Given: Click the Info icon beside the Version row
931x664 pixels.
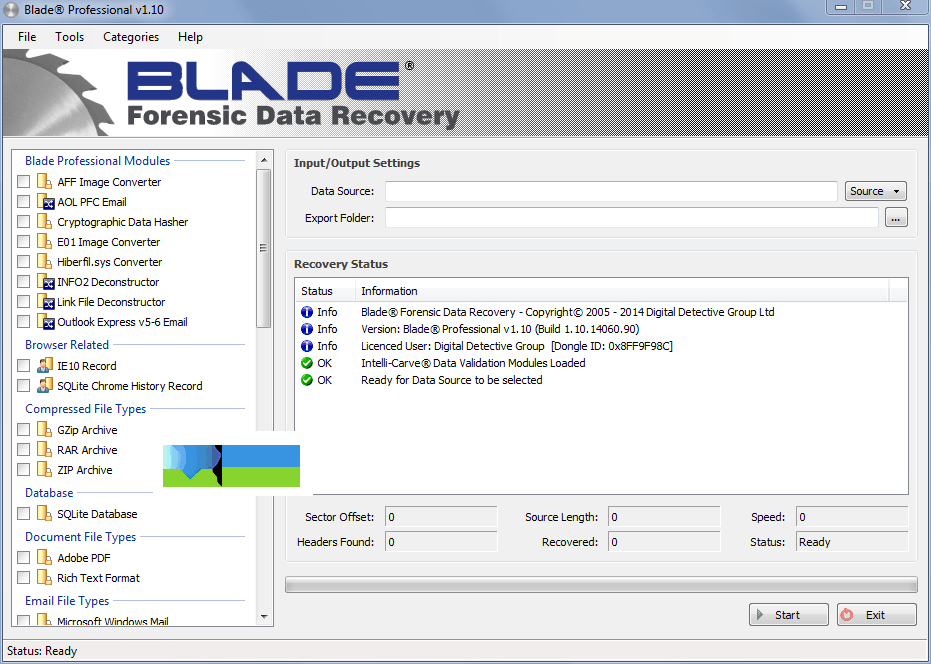Looking at the screenshot, I should click(306, 329).
